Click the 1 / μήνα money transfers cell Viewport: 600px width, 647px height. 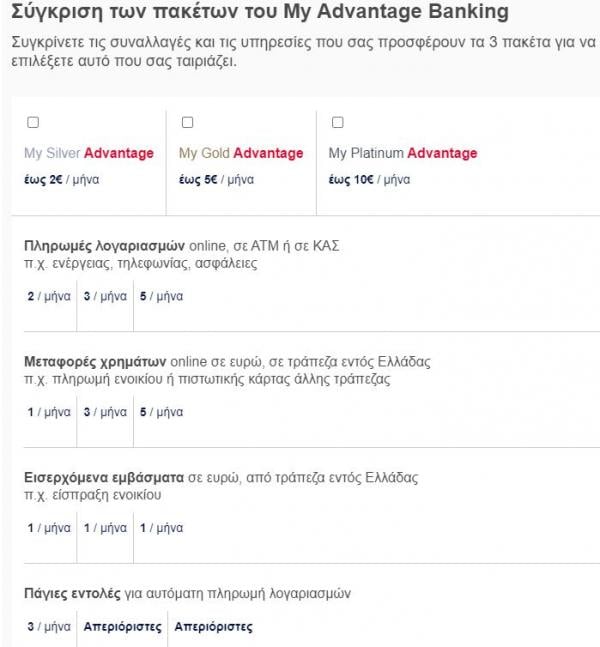pyautogui.click(x=49, y=412)
